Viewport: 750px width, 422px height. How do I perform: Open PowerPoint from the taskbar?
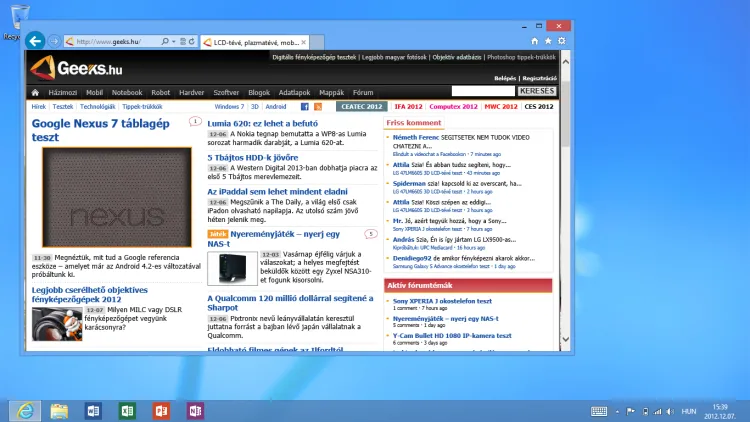(x=160, y=410)
